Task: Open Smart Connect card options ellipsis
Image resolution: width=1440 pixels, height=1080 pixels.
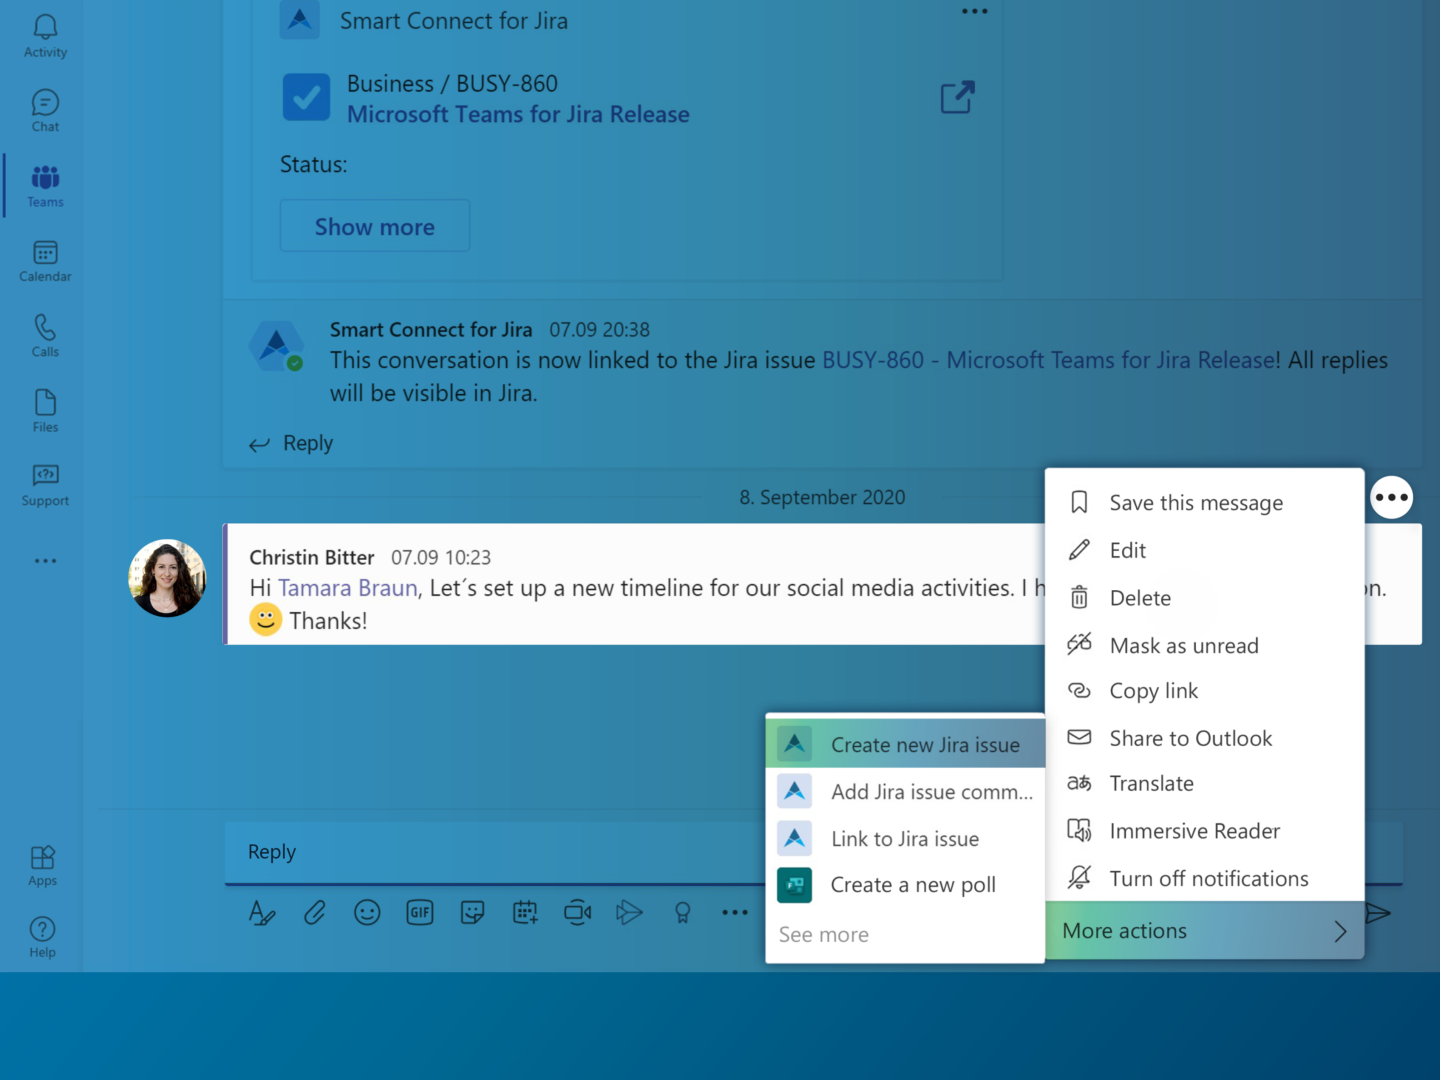Action: click(975, 11)
